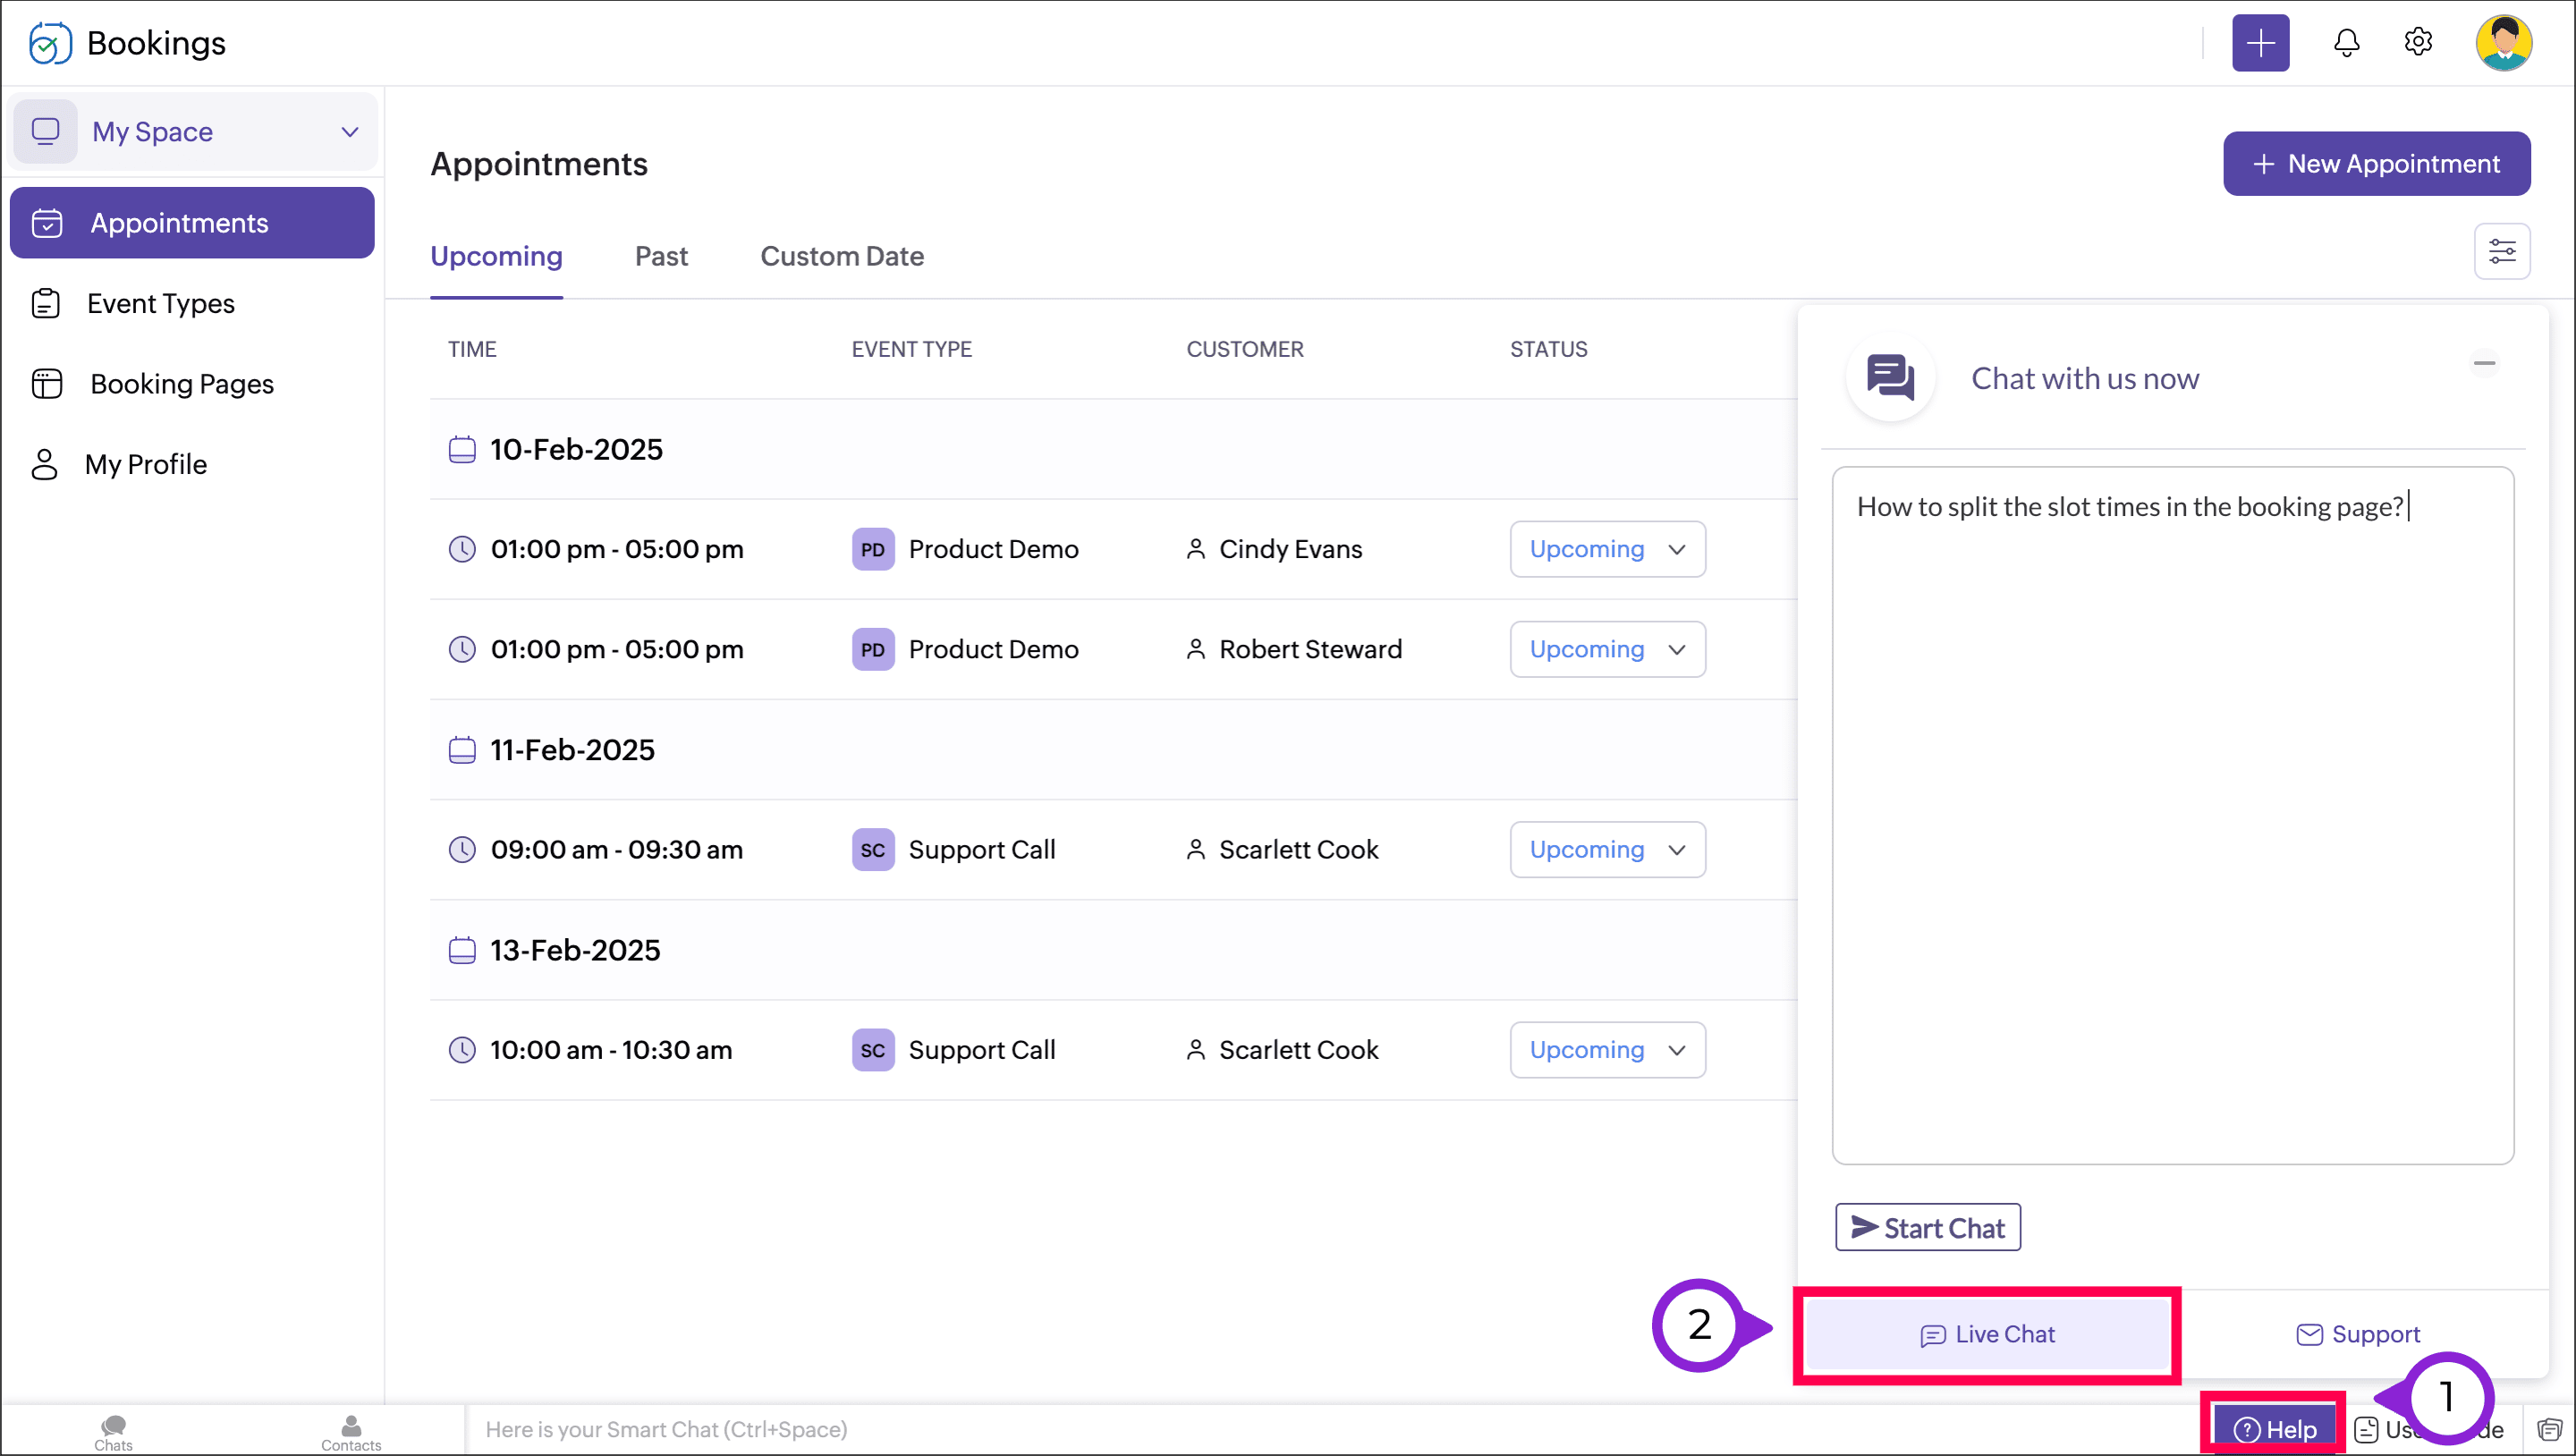
Task: Minimize the Chat with us panel
Action: tap(2484, 363)
